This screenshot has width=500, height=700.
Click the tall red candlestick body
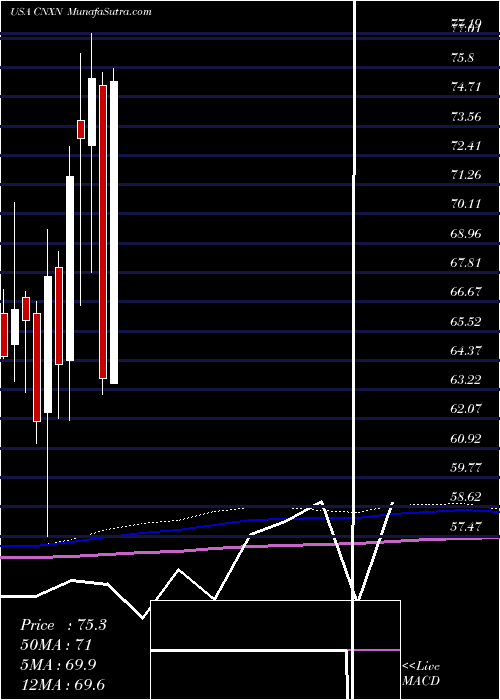pos(103,232)
